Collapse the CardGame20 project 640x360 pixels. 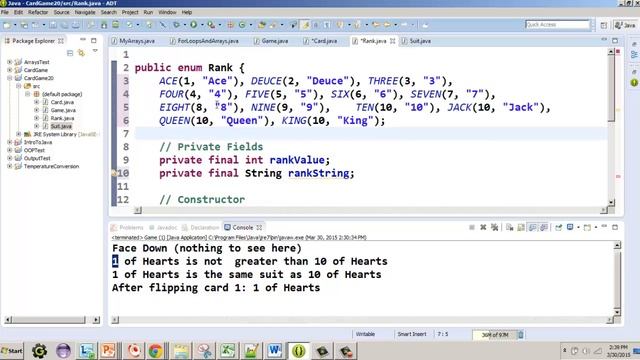click(9, 78)
